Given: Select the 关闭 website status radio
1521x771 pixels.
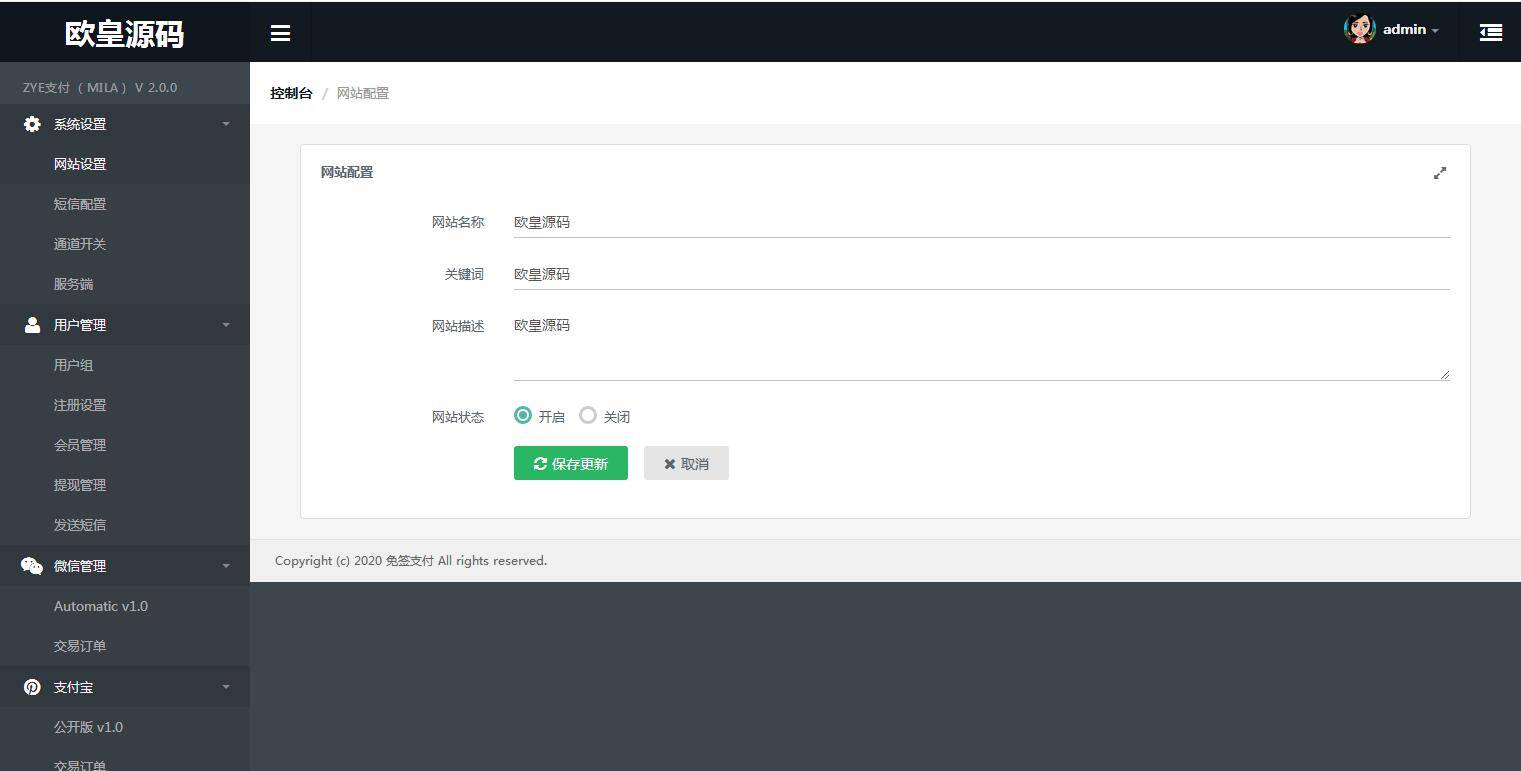Looking at the screenshot, I should pyautogui.click(x=588, y=414).
